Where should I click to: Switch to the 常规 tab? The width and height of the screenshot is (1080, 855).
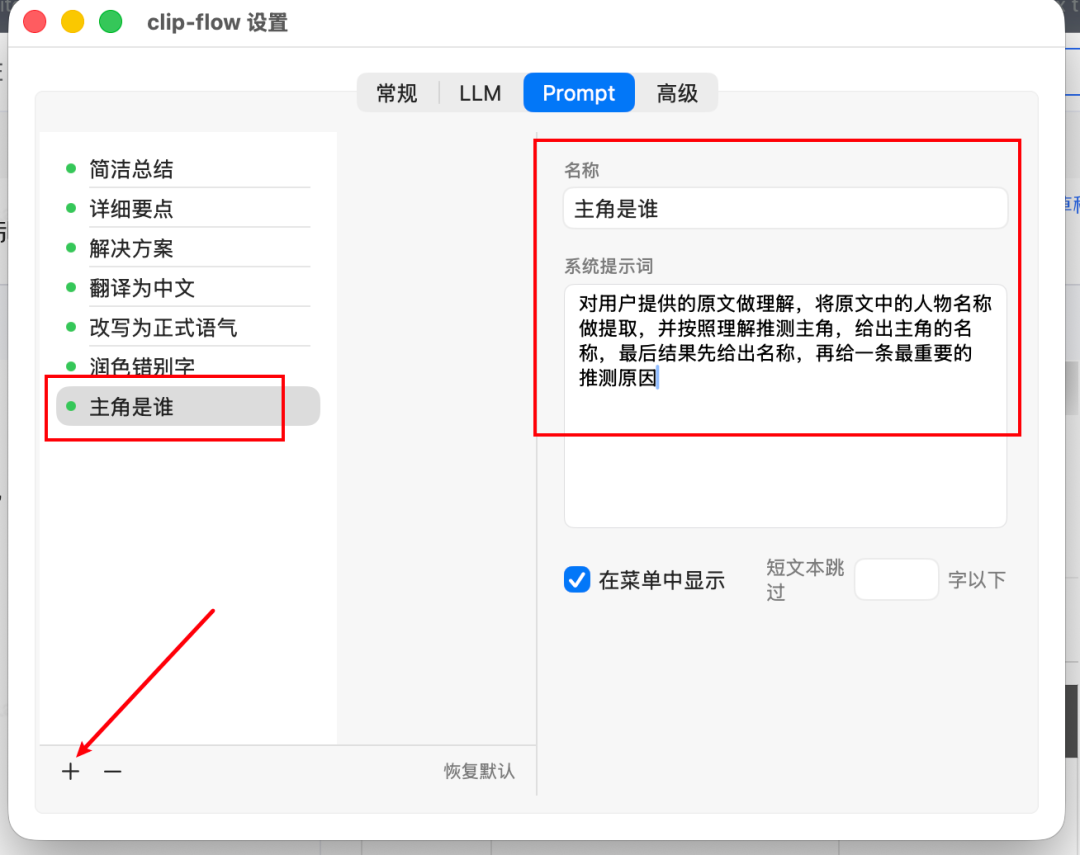click(x=397, y=93)
